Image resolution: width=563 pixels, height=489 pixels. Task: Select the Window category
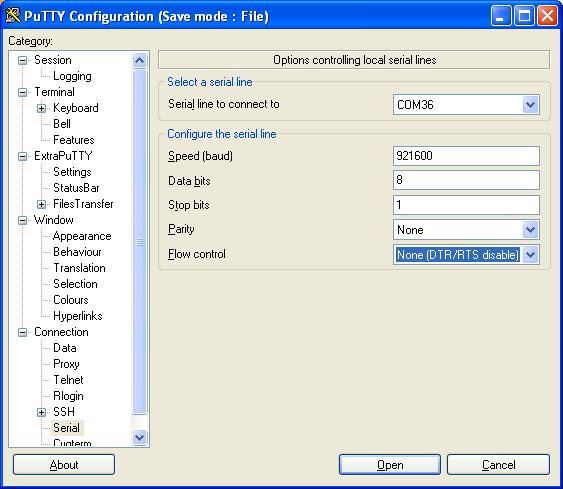[53, 220]
